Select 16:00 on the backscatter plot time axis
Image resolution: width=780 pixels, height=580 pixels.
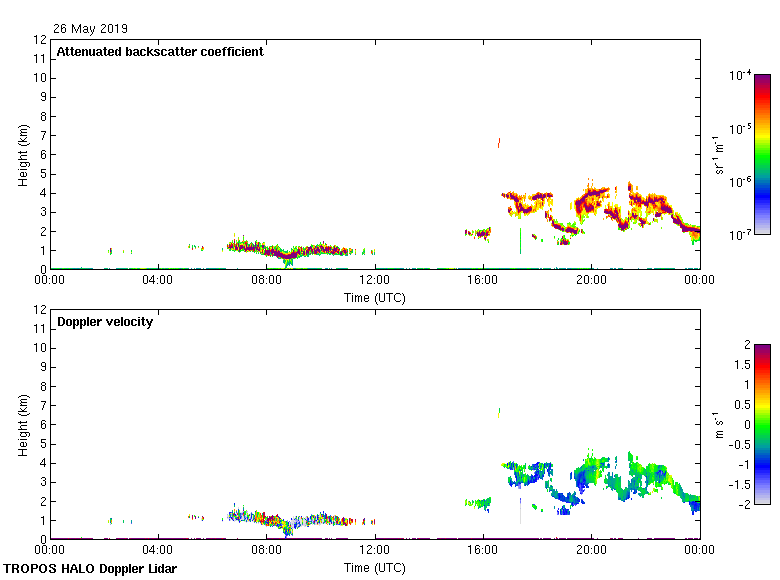483,280
